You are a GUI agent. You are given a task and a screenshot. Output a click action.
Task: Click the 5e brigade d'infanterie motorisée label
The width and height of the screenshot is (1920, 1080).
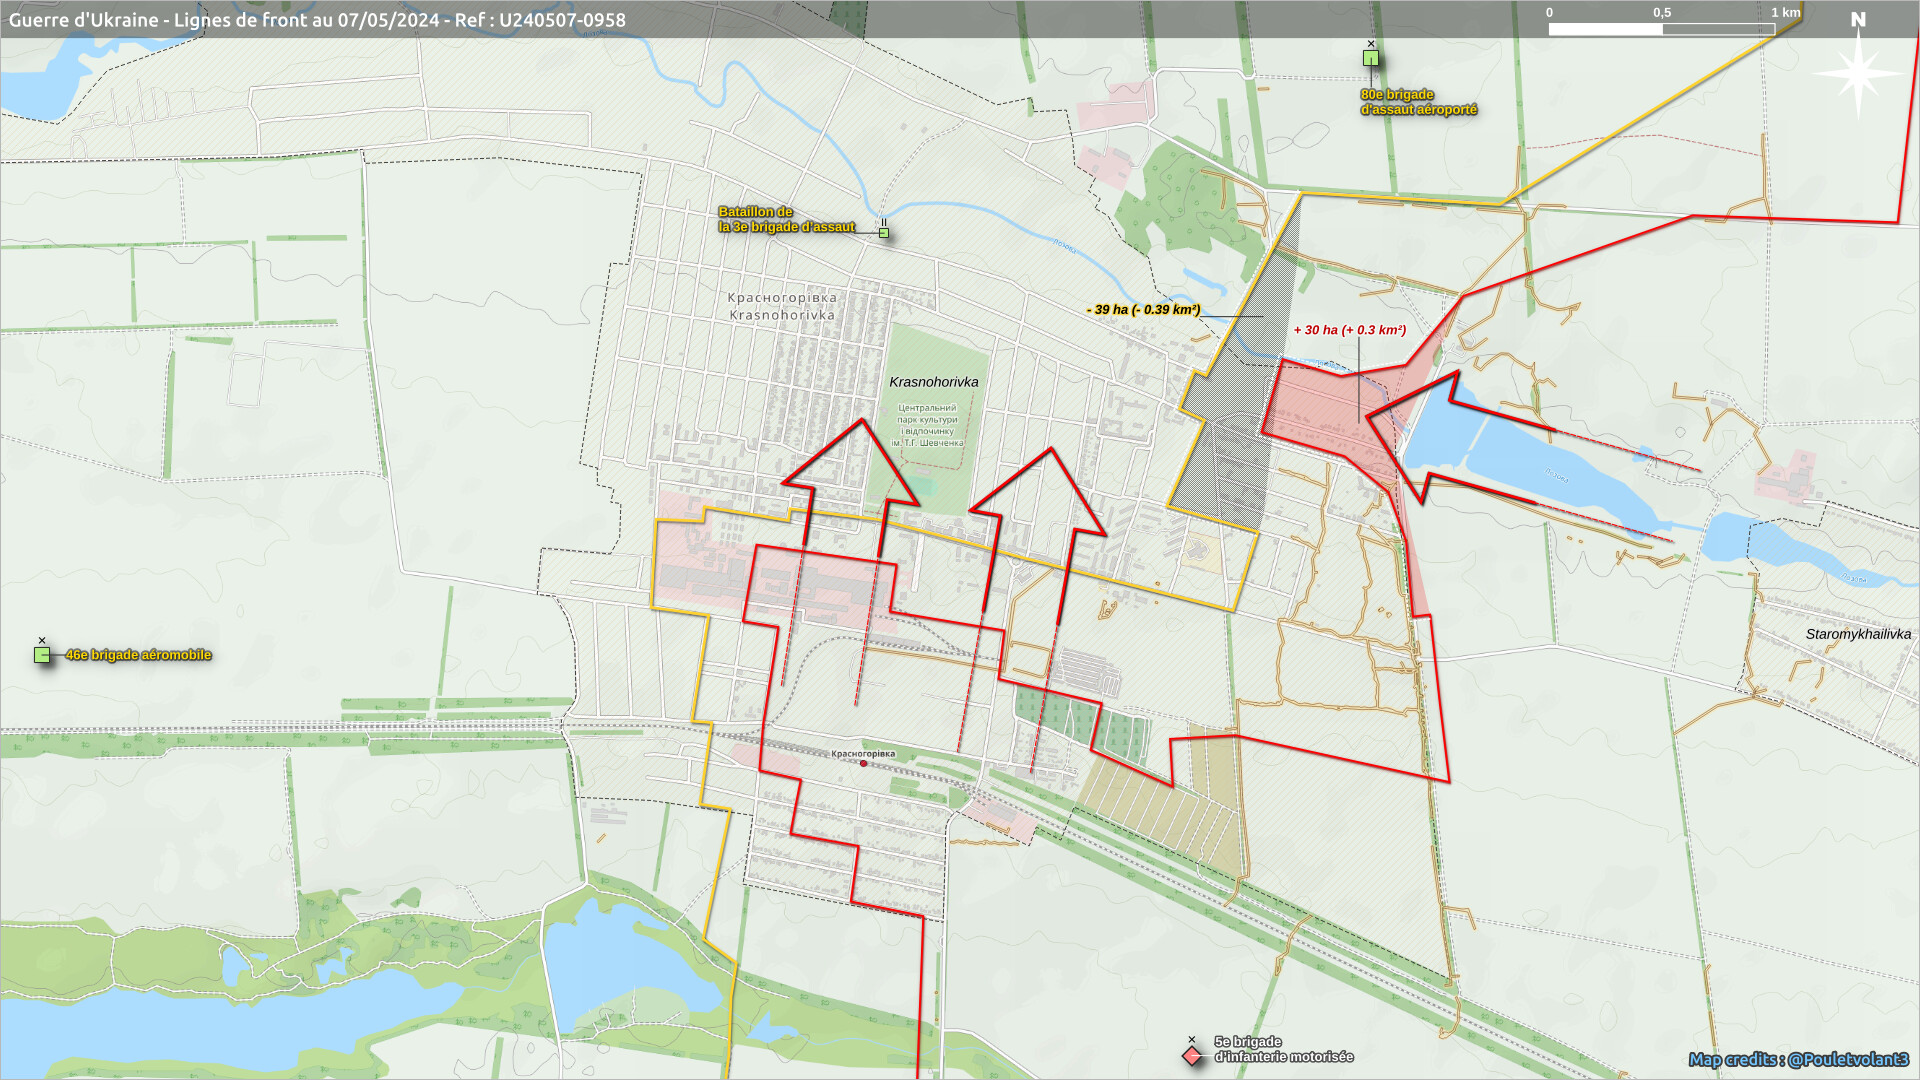coord(1283,1049)
